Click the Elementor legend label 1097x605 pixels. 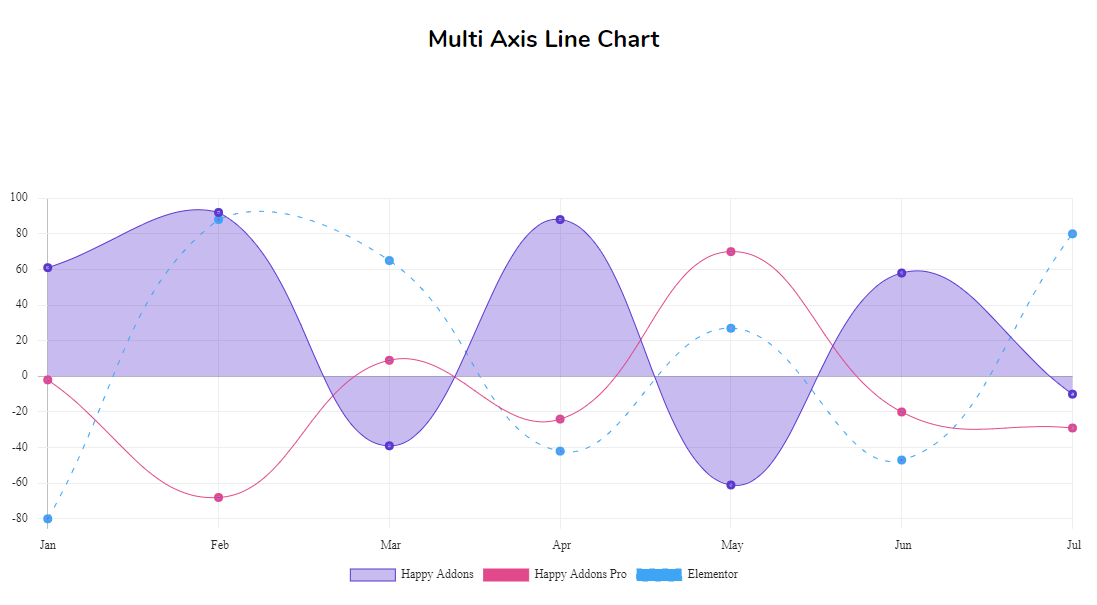point(712,574)
